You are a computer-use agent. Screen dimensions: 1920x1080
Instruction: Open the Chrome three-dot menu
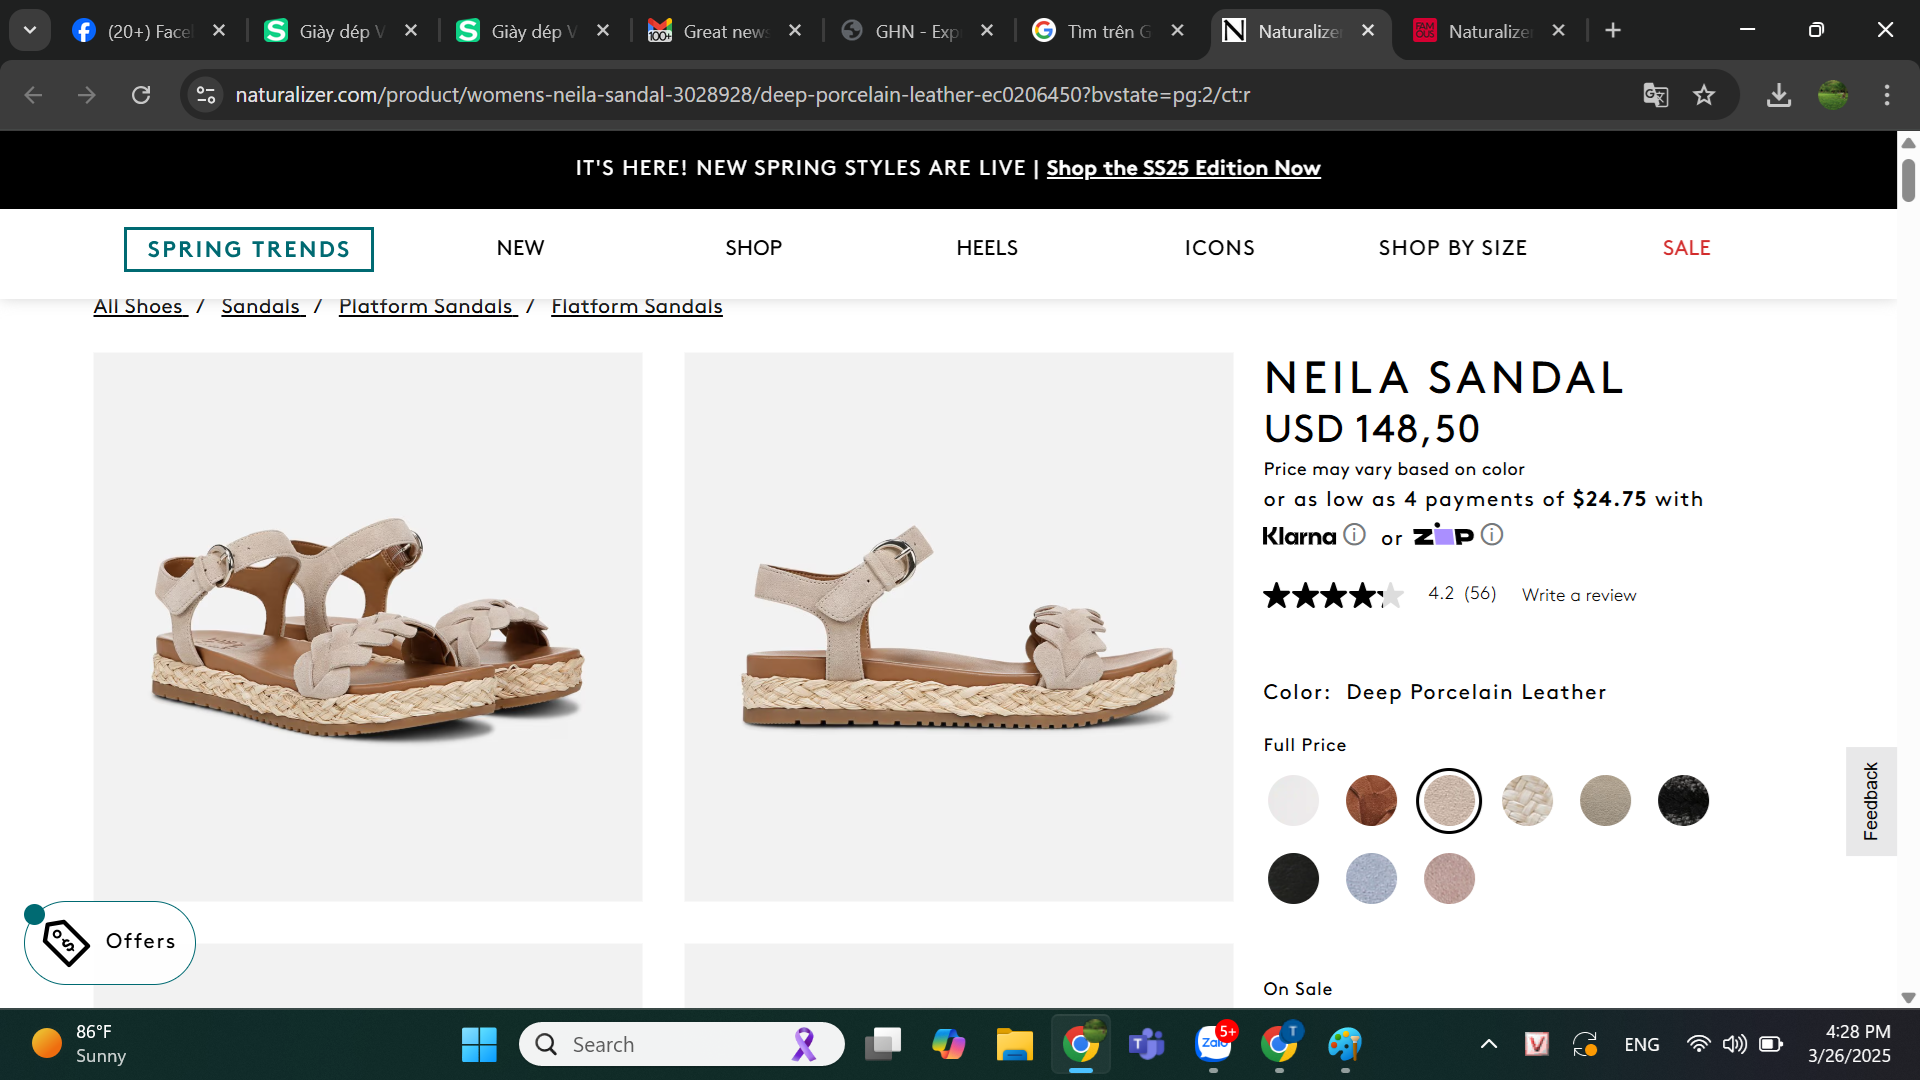click(x=1887, y=95)
